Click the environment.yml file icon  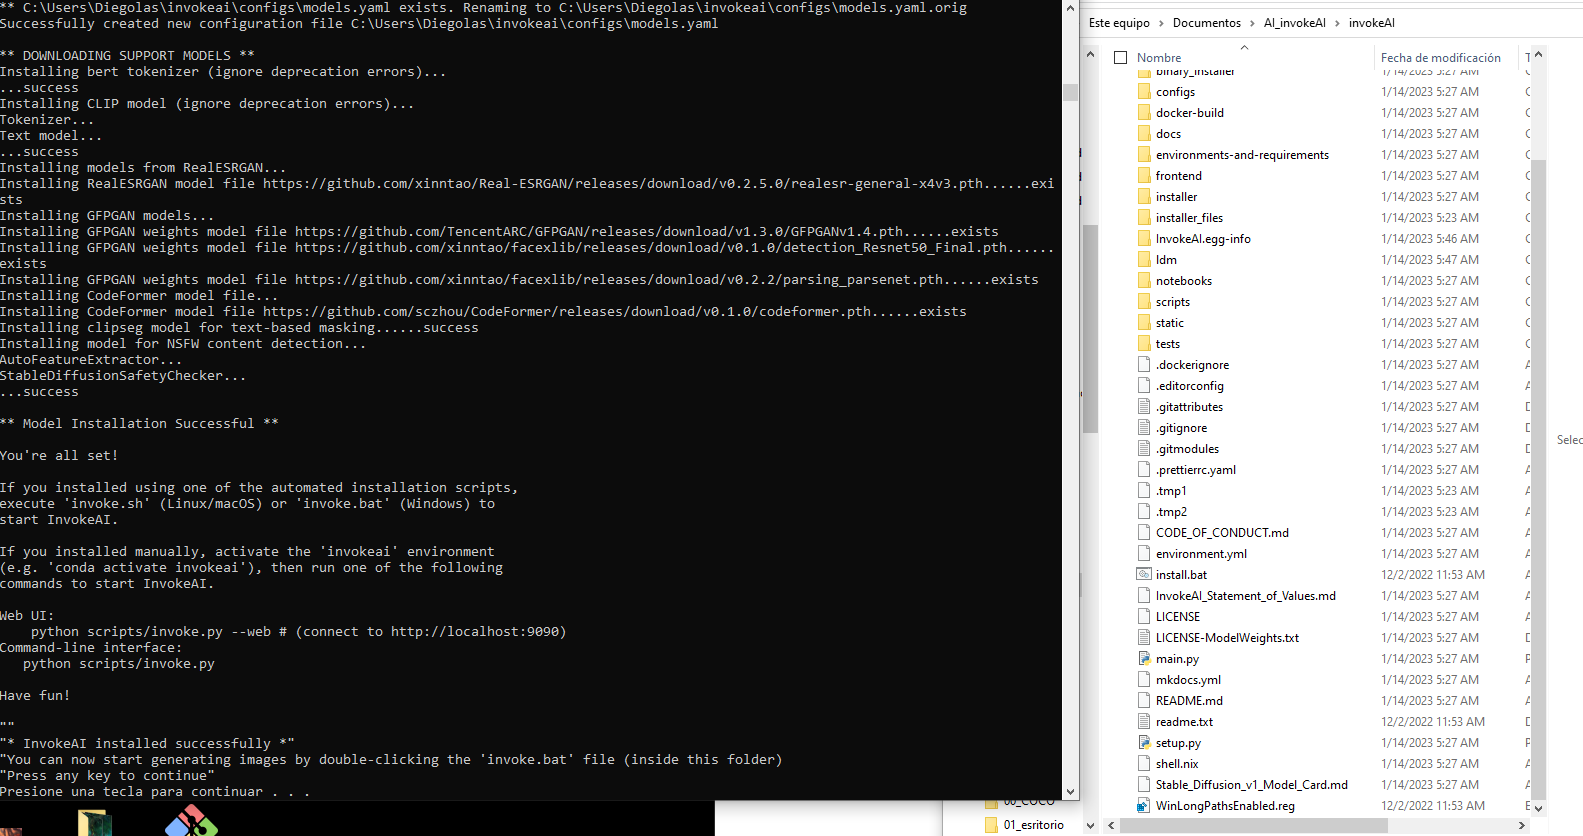click(x=1144, y=554)
